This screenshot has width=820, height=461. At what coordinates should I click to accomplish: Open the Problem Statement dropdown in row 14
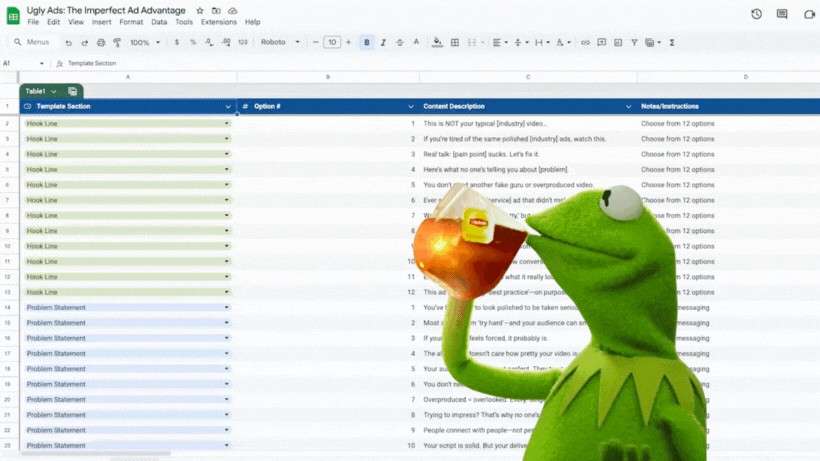[x=226, y=308]
